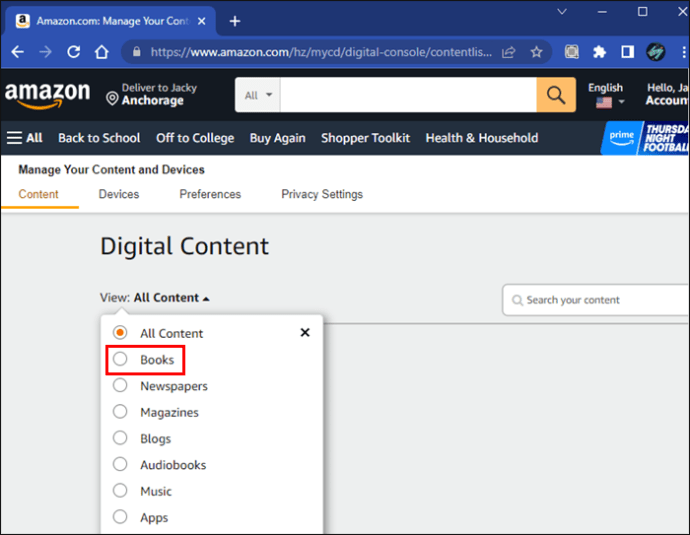Click the share page icon in address bar

click(x=508, y=52)
